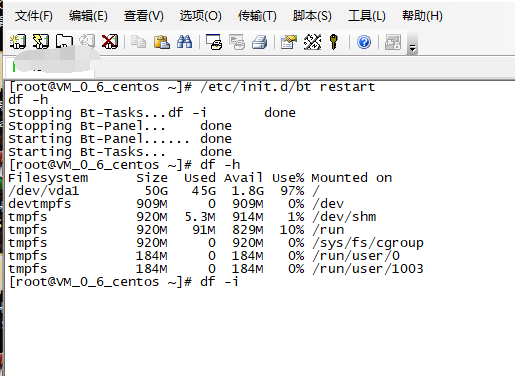Click the Disconnect red X icon
The width and height of the screenshot is (515, 376).
[110, 42]
